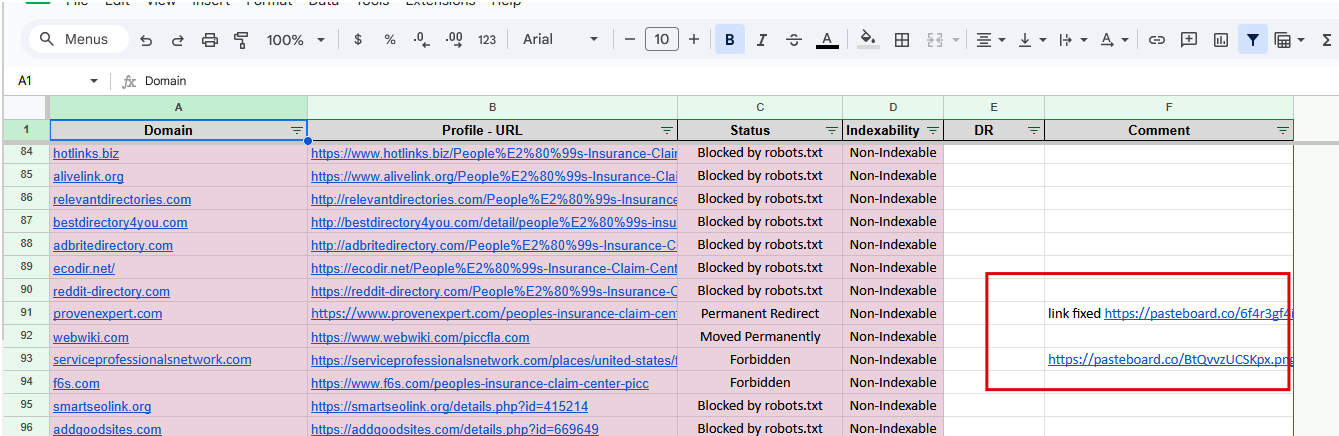
Task: Click the undo arrow icon
Action: 146,40
